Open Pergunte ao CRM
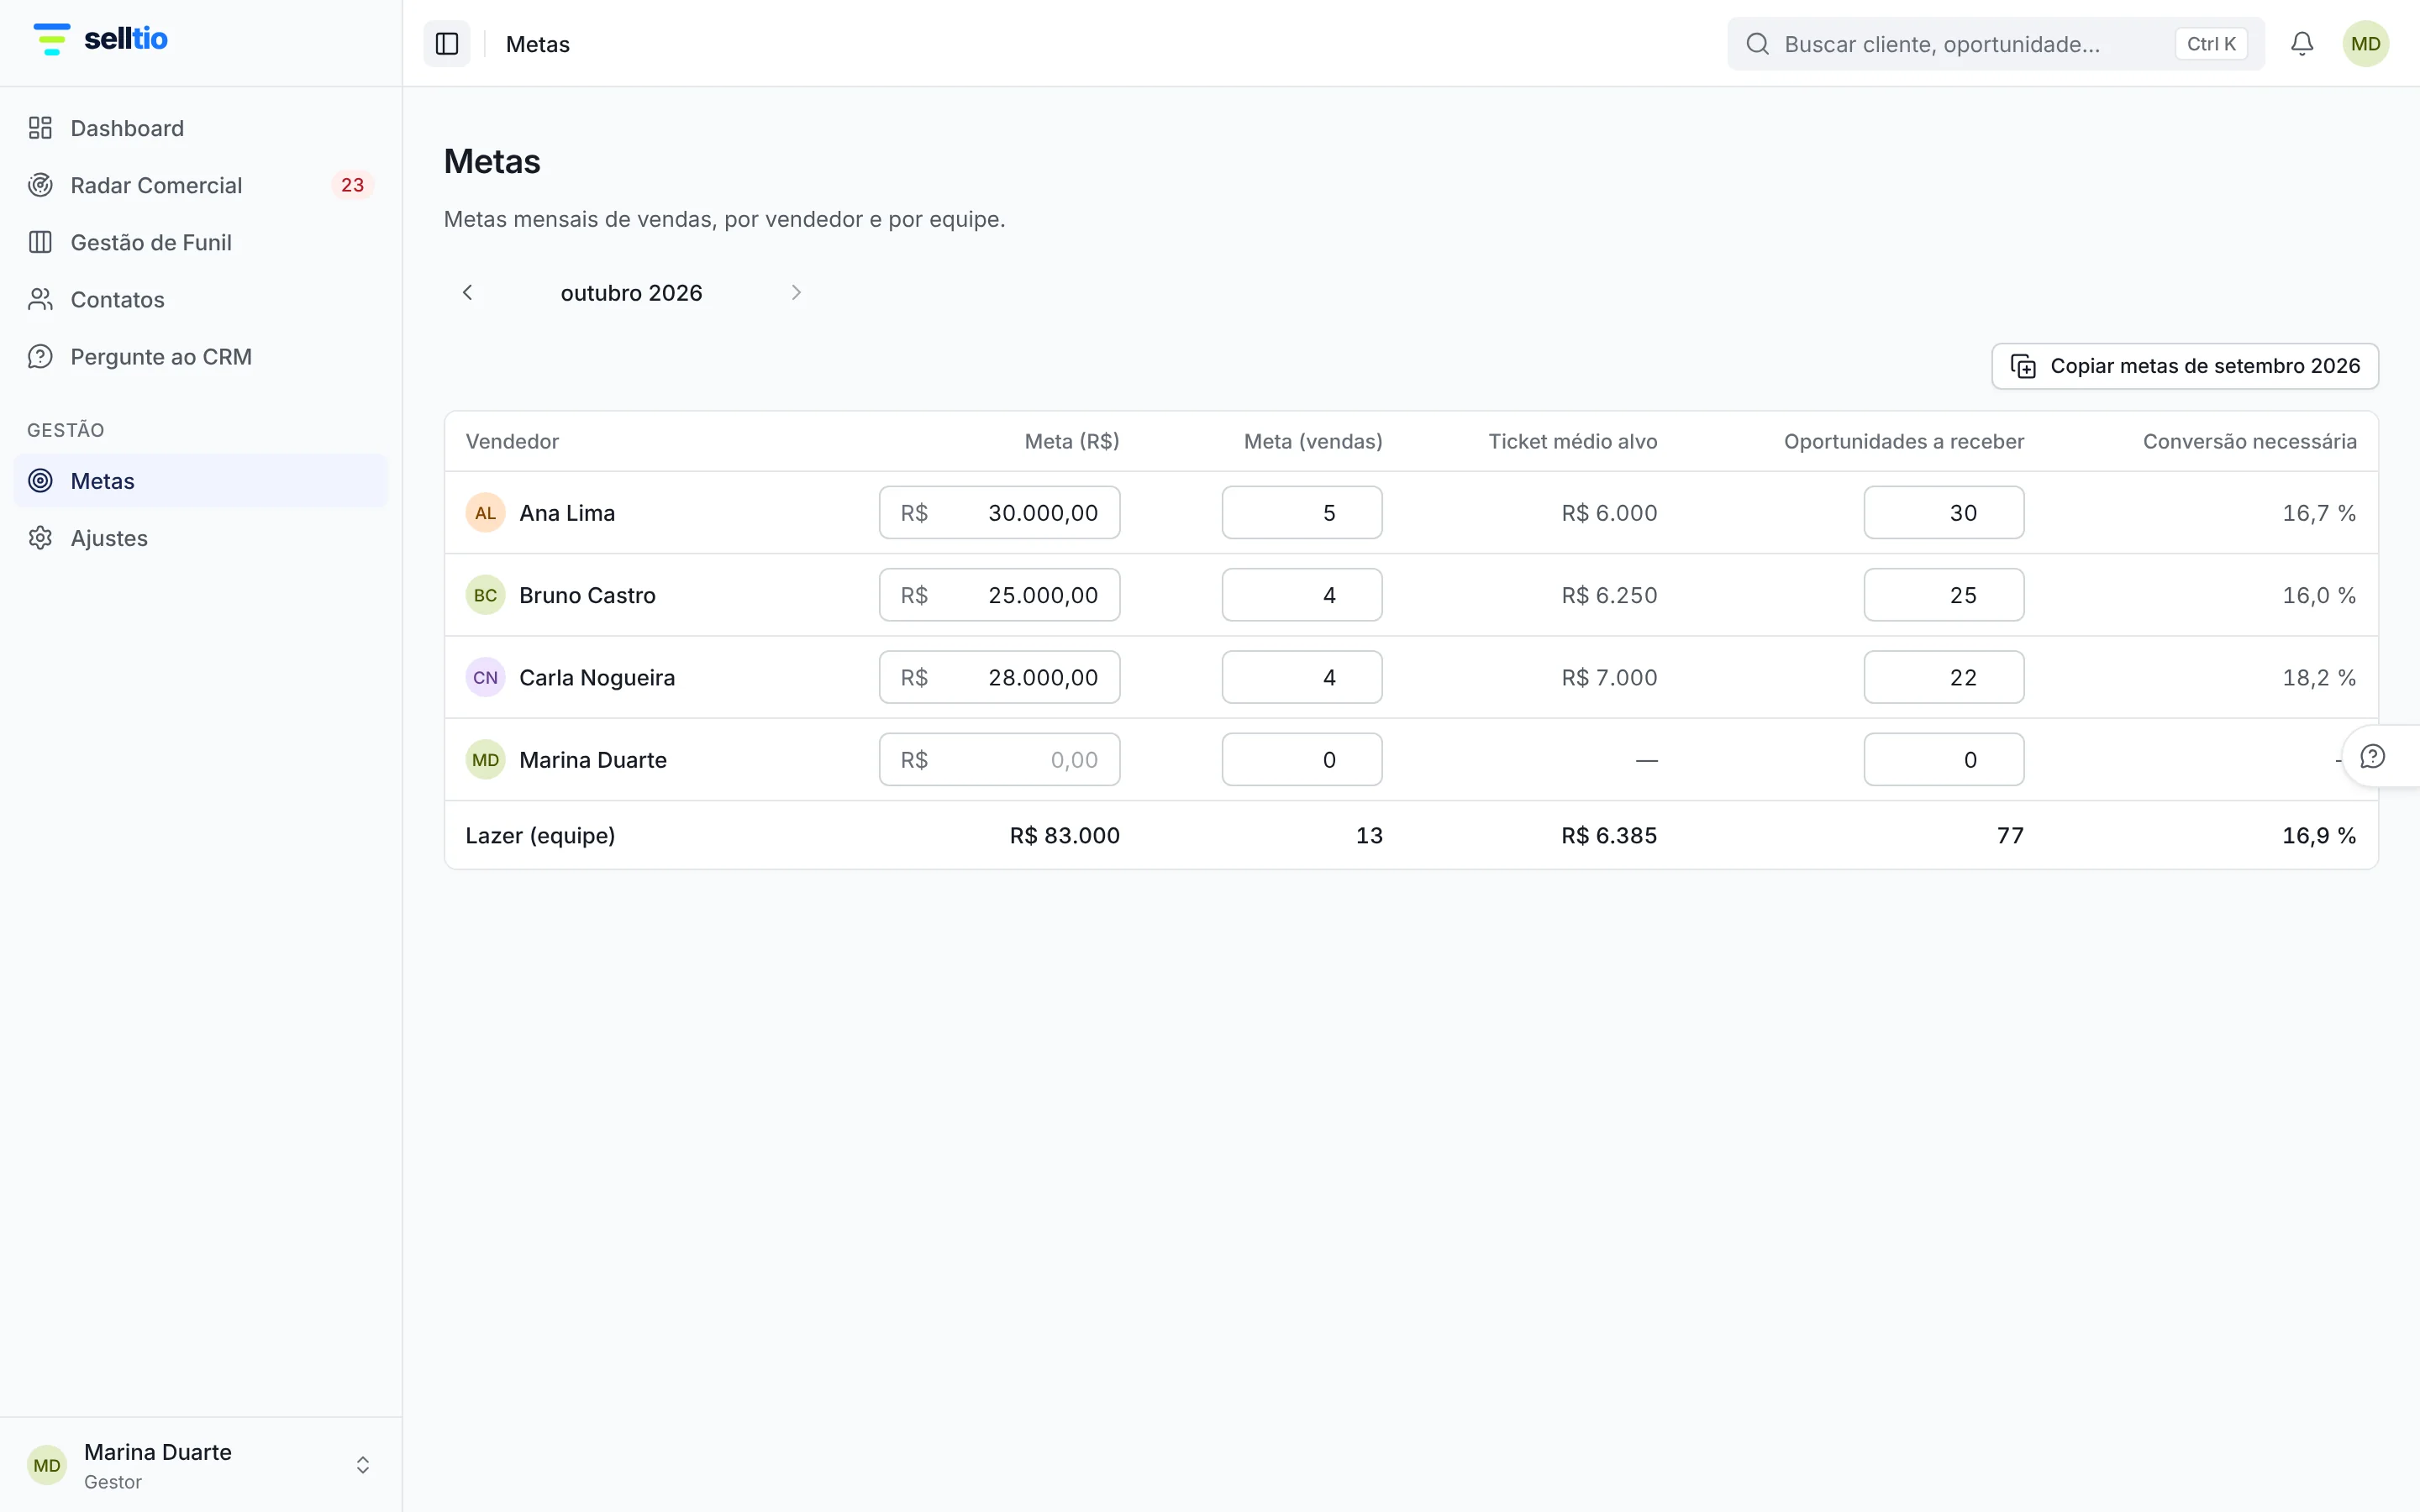This screenshot has height=1512, width=2420. pyautogui.click(x=201, y=357)
